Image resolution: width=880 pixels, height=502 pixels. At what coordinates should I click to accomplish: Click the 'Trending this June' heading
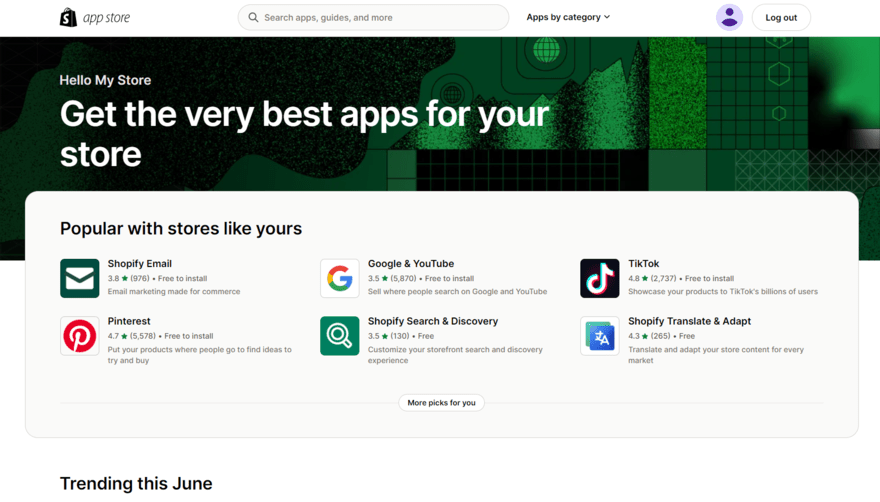(x=136, y=483)
